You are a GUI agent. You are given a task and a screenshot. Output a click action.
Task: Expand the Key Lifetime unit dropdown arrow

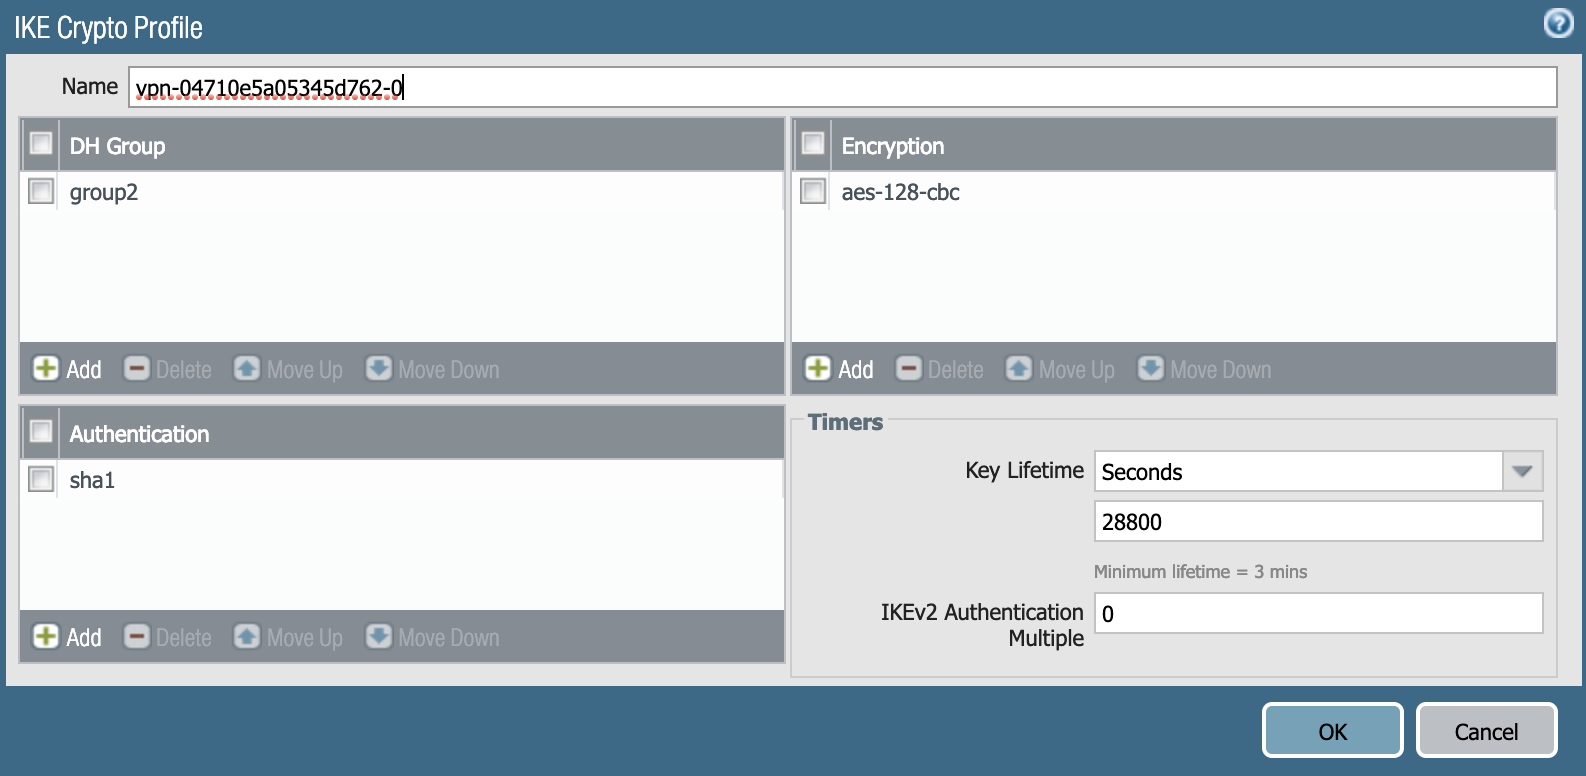pos(1522,471)
